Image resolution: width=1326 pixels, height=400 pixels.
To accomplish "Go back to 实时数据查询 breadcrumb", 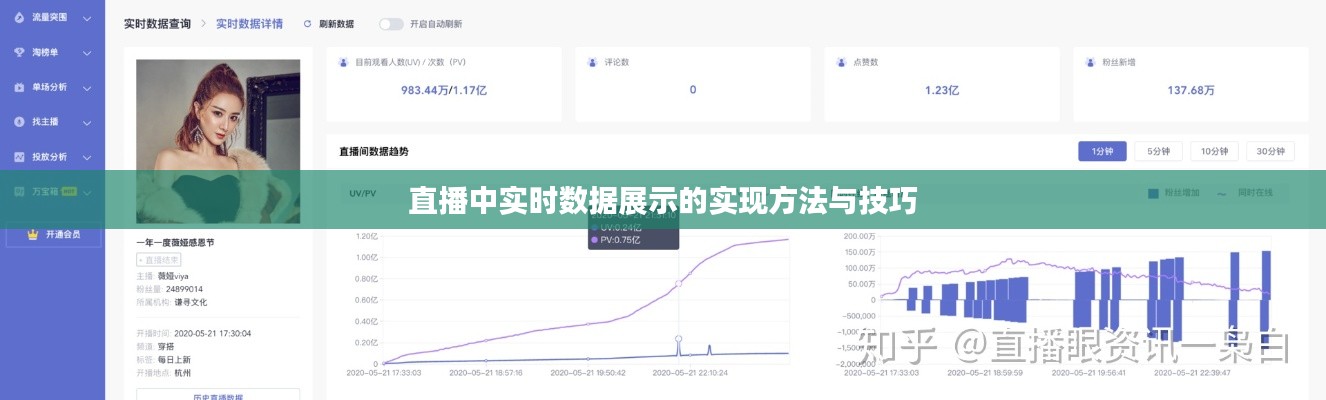I will coord(157,23).
